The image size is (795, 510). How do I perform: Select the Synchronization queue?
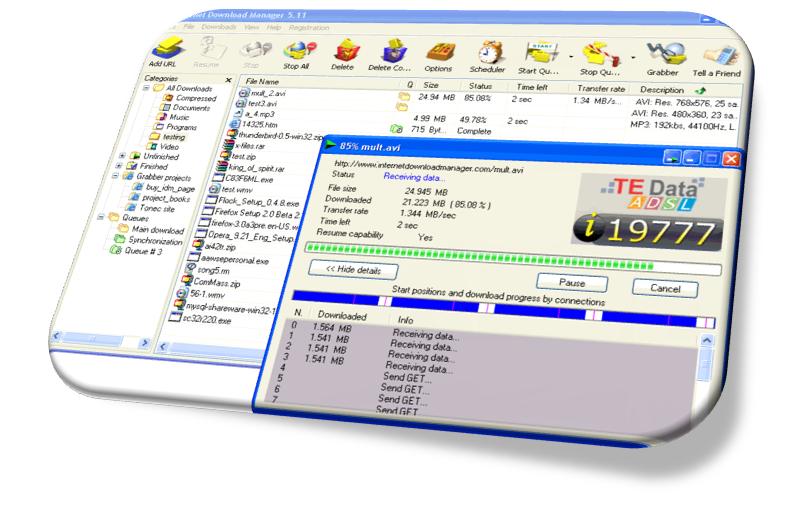(149, 241)
